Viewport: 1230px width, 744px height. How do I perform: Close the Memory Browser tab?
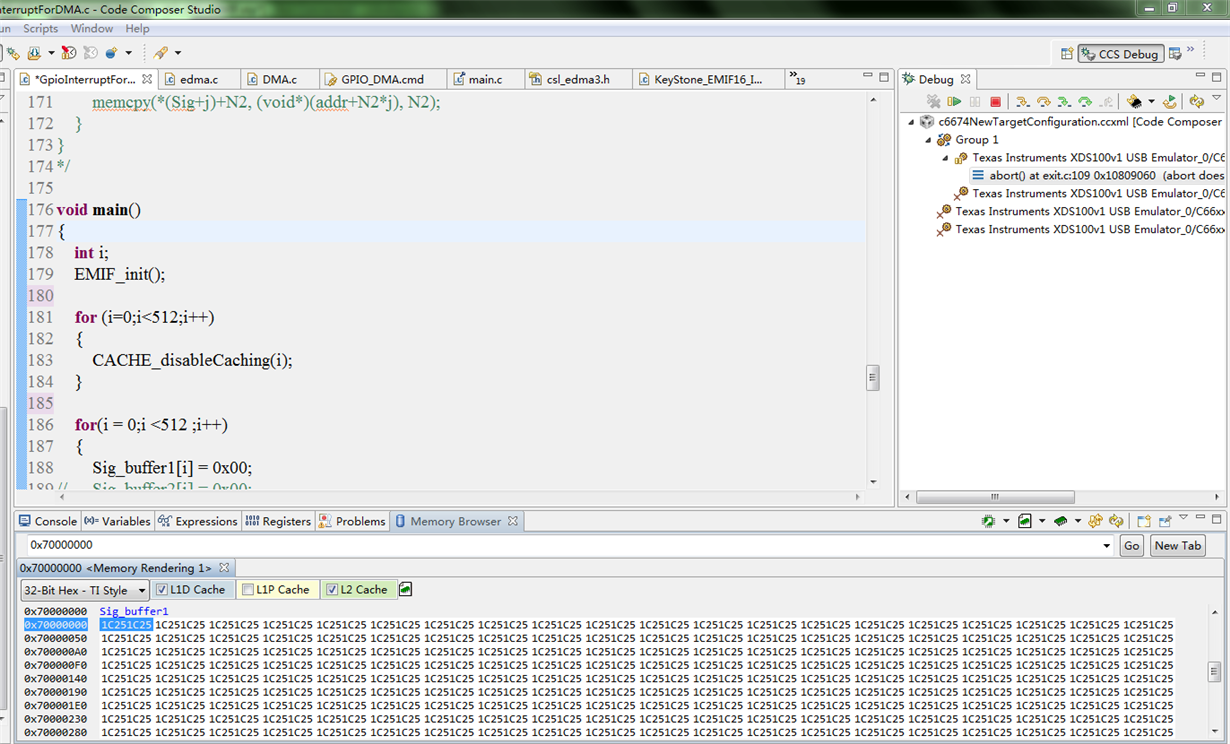(513, 521)
